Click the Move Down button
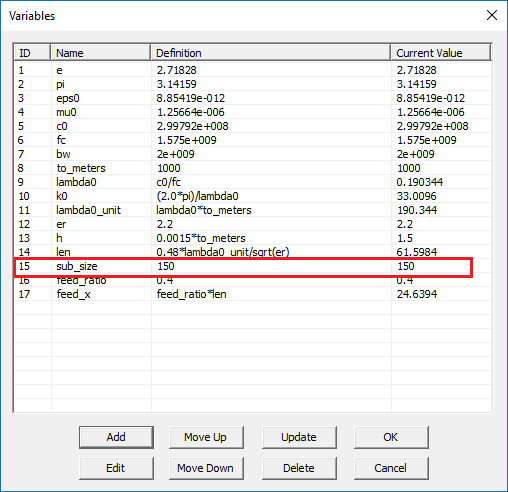The height and width of the screenshot is (492, 508). click(206, 468)
